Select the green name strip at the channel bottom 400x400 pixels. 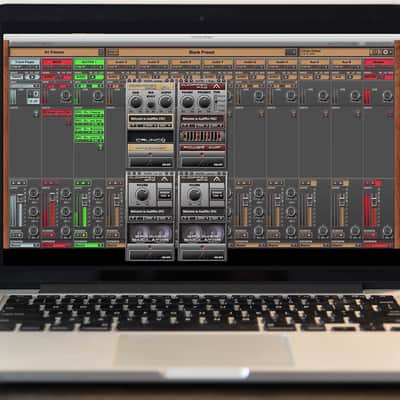tap(89, 245)
